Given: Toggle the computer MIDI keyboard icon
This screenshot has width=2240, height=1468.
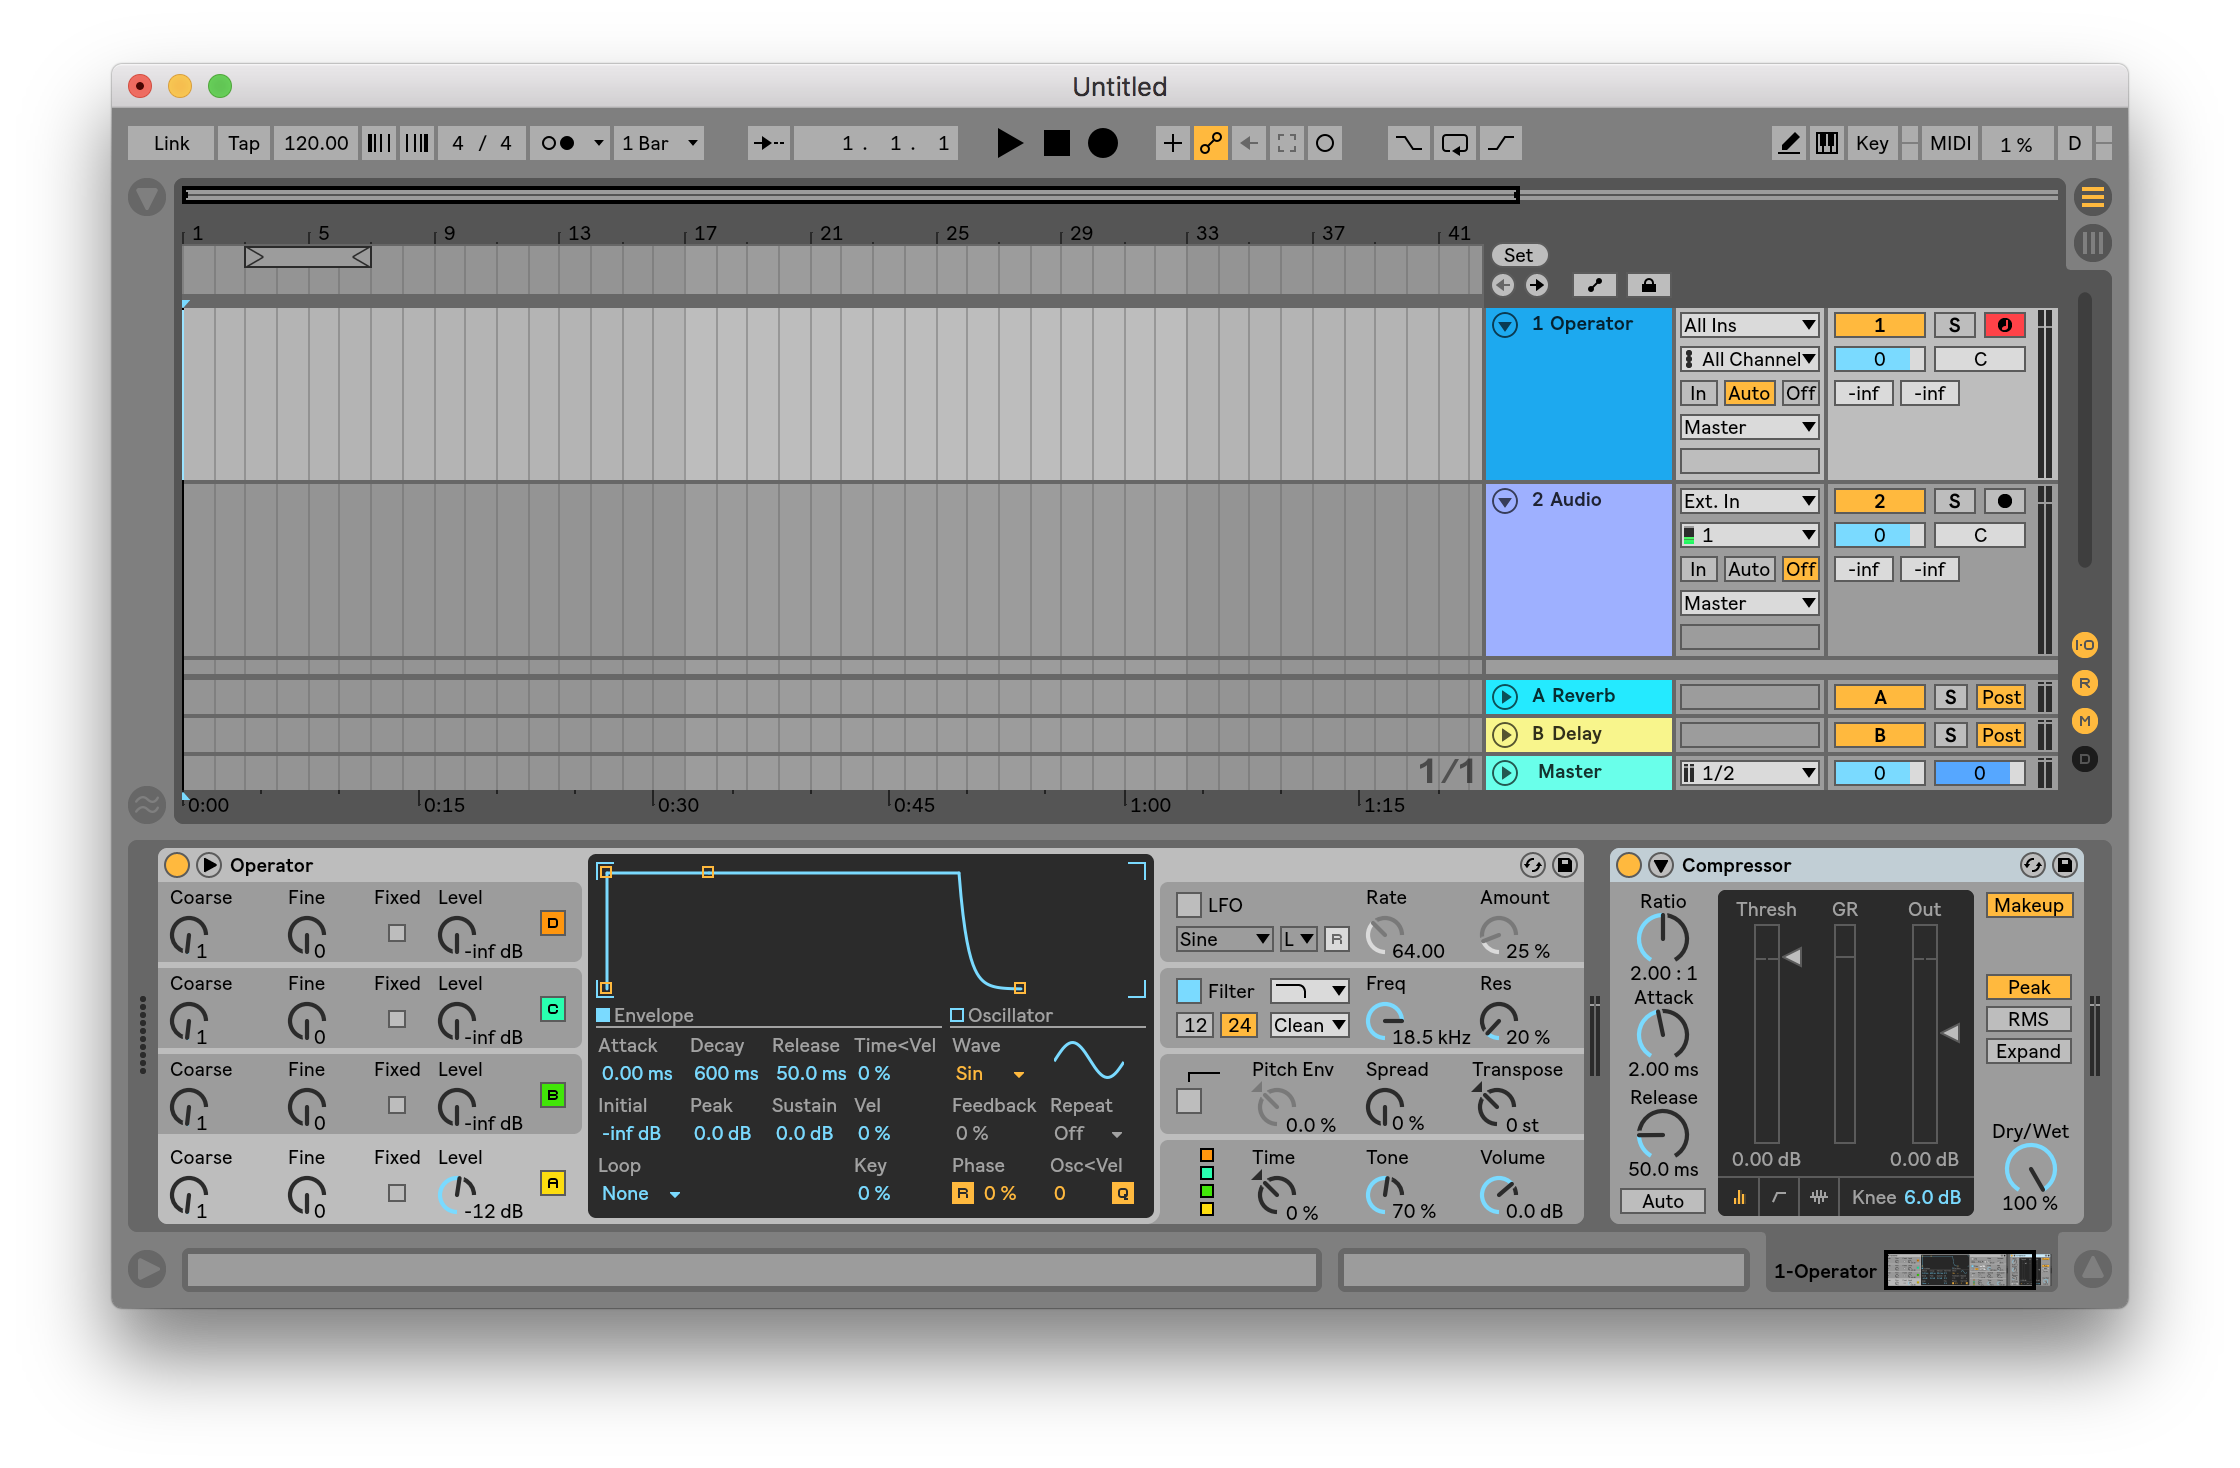Looking at the screenshot, I should point(1827,143).
